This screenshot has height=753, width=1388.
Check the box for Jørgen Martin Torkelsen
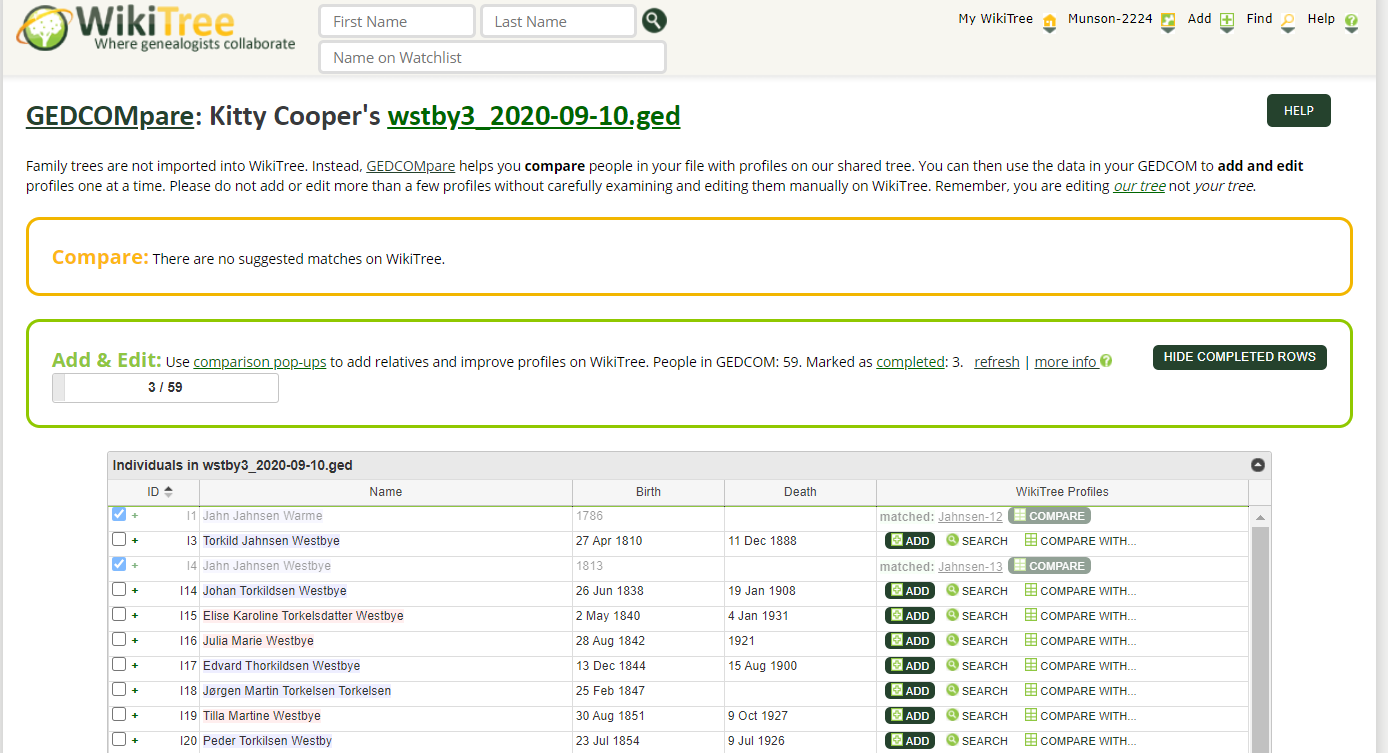[x=119, y=690]
